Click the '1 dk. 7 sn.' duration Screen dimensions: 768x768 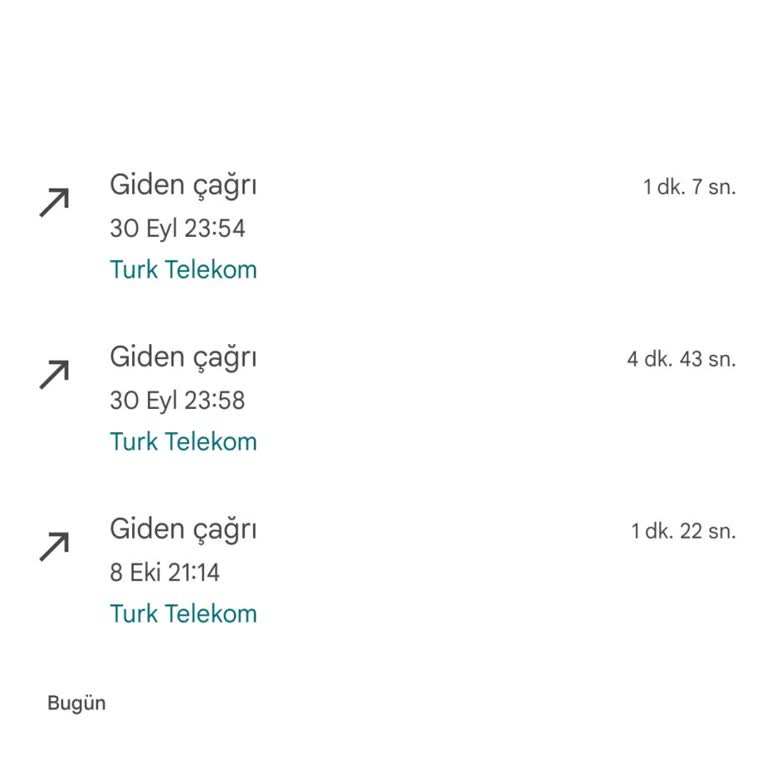coord(689,187)
